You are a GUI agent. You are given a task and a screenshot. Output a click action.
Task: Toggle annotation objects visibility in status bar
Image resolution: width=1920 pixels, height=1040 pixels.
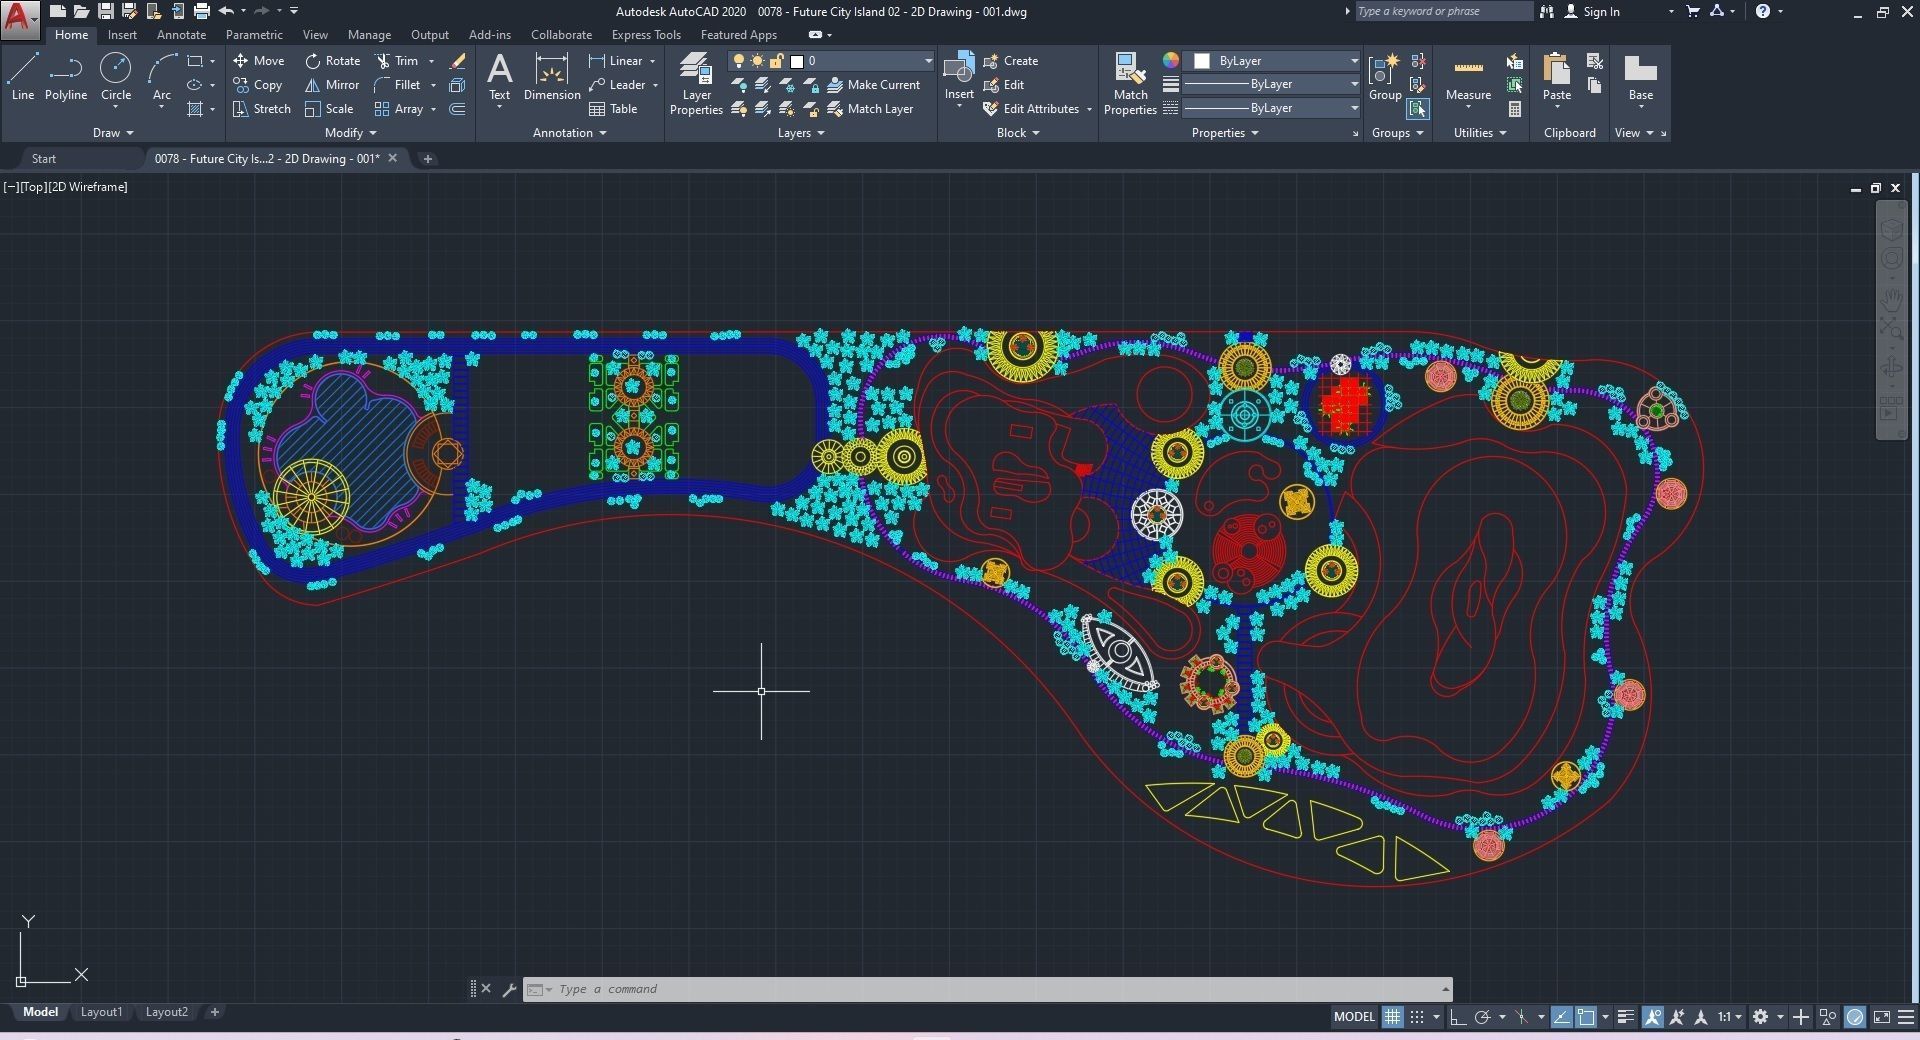point(1652,1017)
